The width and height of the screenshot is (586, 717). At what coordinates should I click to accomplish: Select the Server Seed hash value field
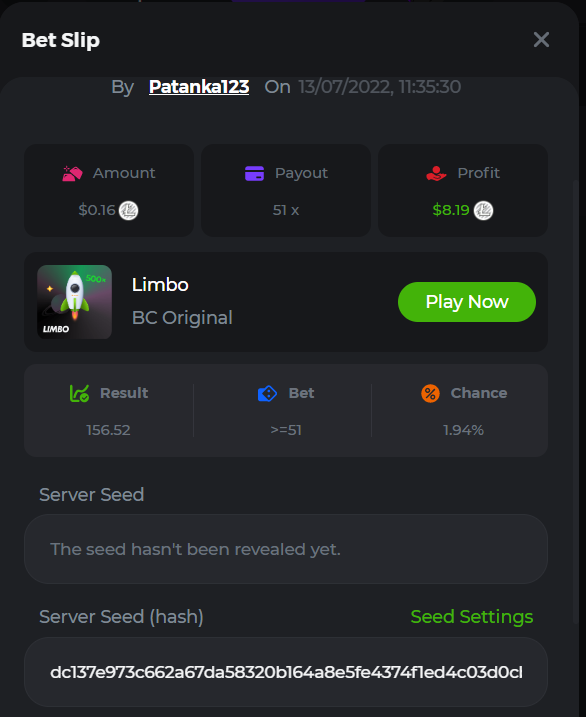286,672
